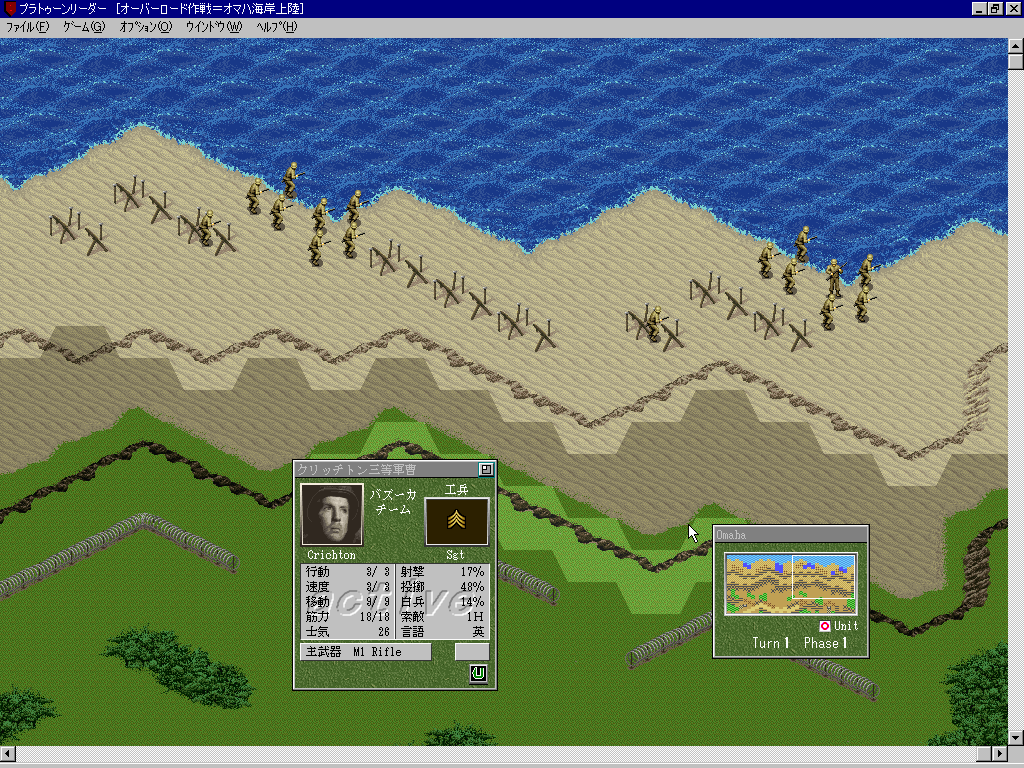Screen dimensions: 1024x768
Task: Select the lone soldier behind left beach obstacles
Action: point(206,227)
